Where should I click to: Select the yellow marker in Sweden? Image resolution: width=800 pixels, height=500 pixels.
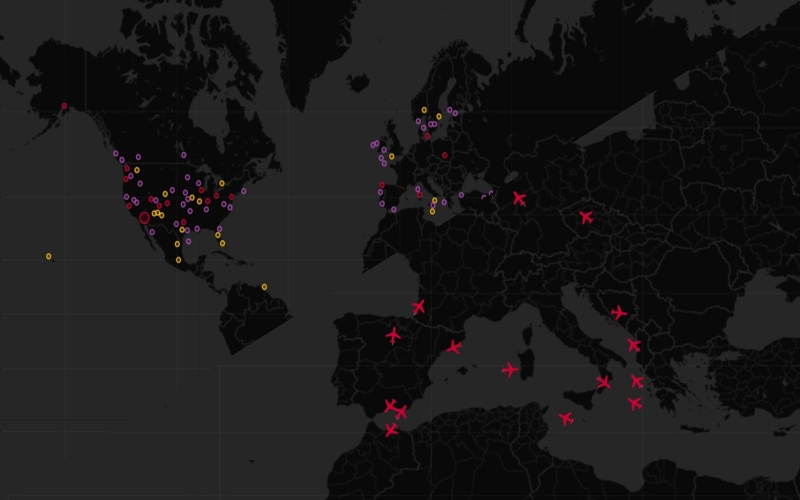point(439,116)
